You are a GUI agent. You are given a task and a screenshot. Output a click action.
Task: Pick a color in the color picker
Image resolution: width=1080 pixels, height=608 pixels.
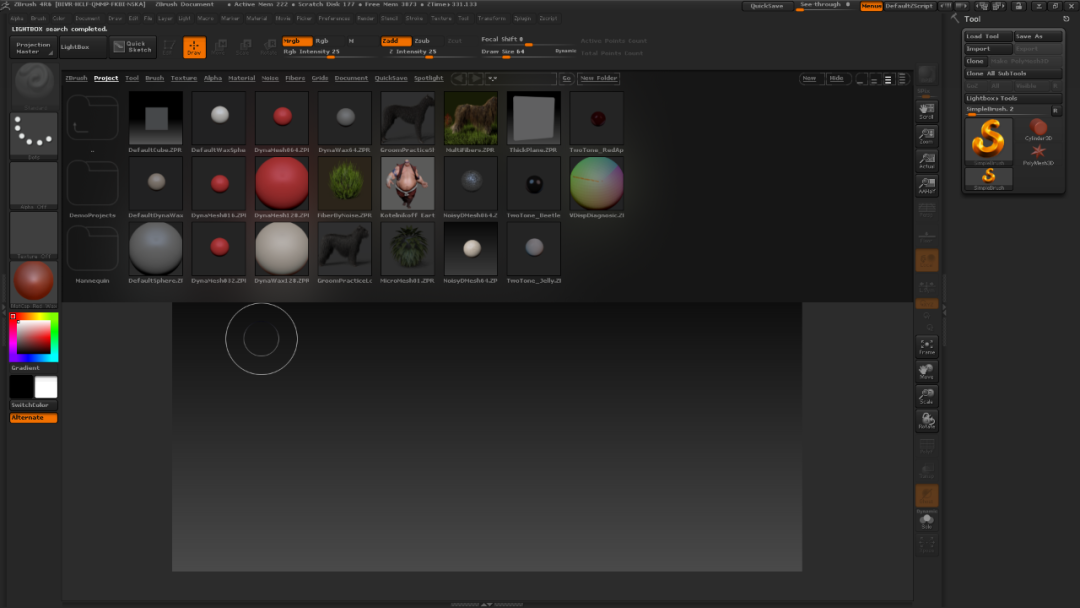coord(33,337)
